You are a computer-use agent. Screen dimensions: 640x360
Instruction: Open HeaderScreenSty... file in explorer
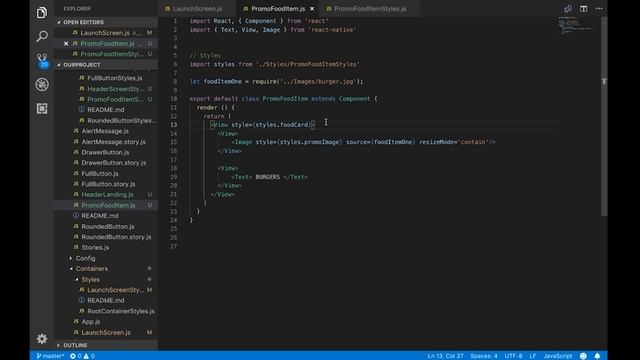pyautogui.click(x=106, y=89)
